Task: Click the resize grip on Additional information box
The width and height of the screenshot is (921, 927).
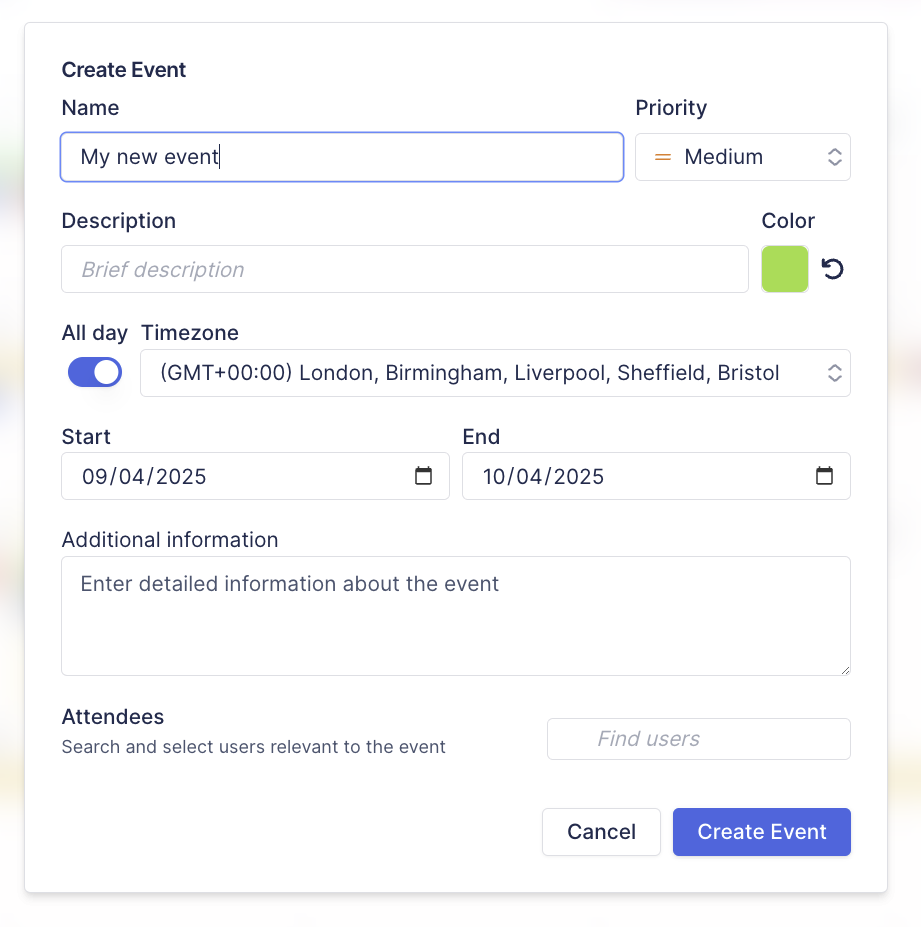Action: click(x=845, y=670)
